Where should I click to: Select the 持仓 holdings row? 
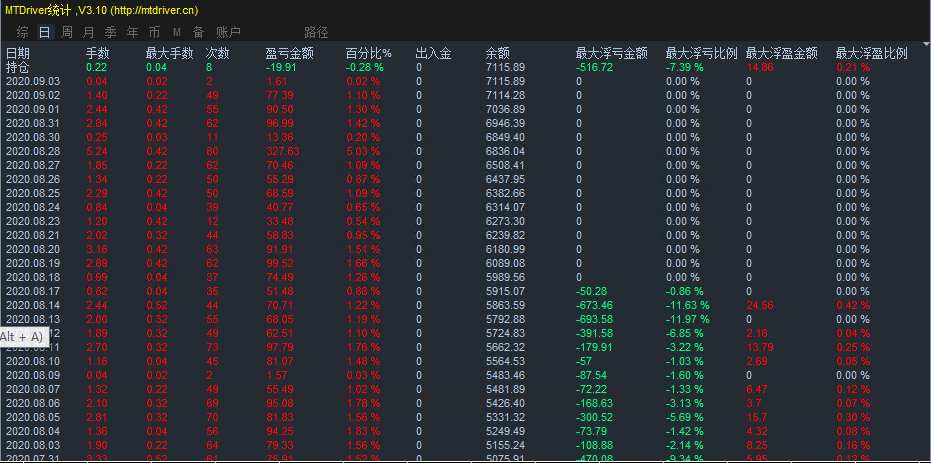pyautogui.click(x=18, y=67)
